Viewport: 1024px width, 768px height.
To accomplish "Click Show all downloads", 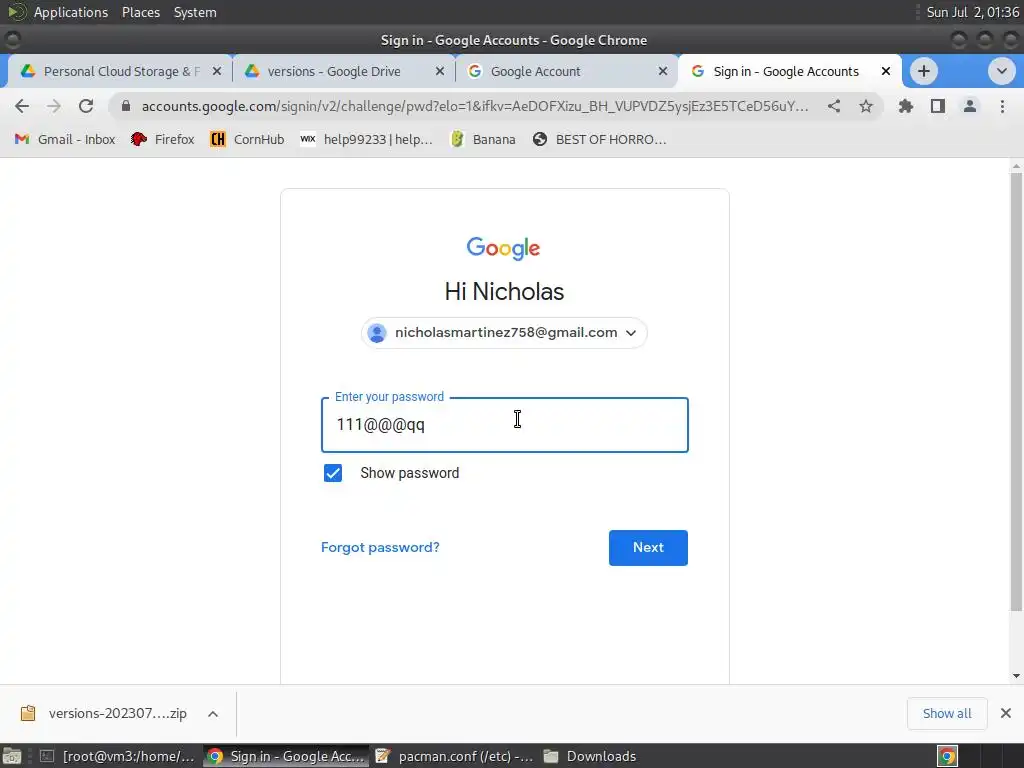I will [x=947, y=713].
